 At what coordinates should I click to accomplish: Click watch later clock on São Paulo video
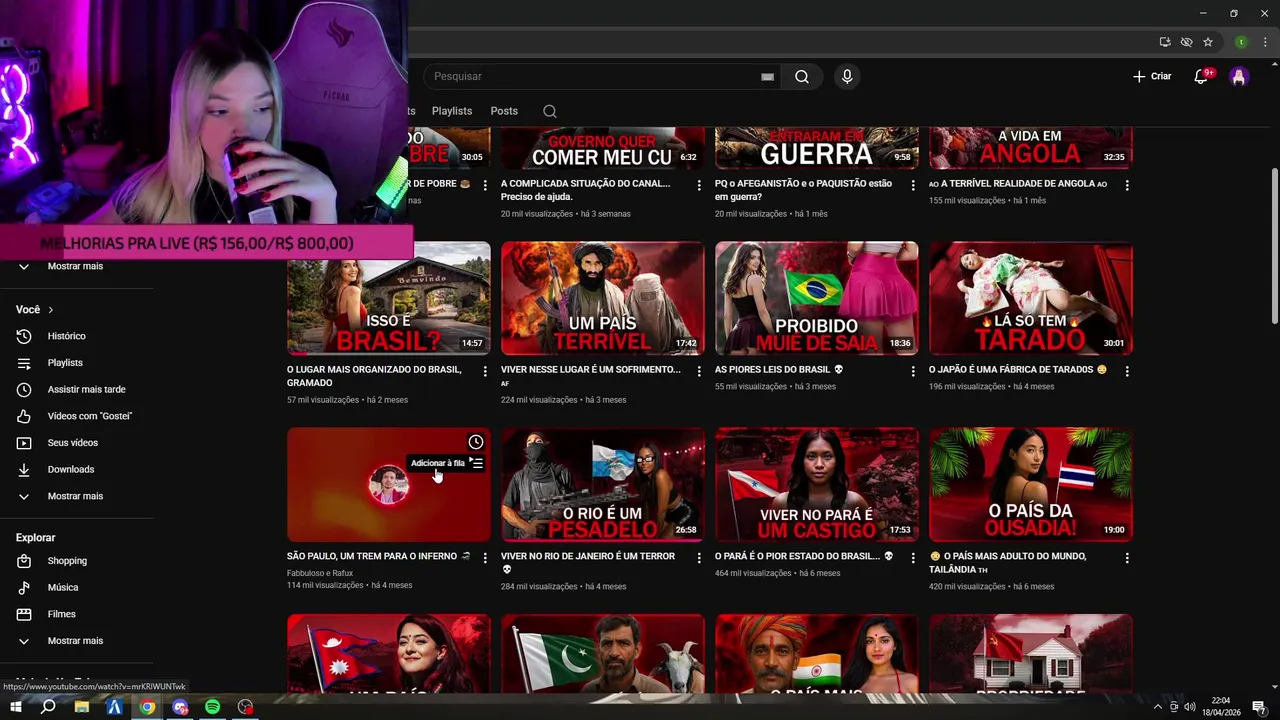[476, 442]
